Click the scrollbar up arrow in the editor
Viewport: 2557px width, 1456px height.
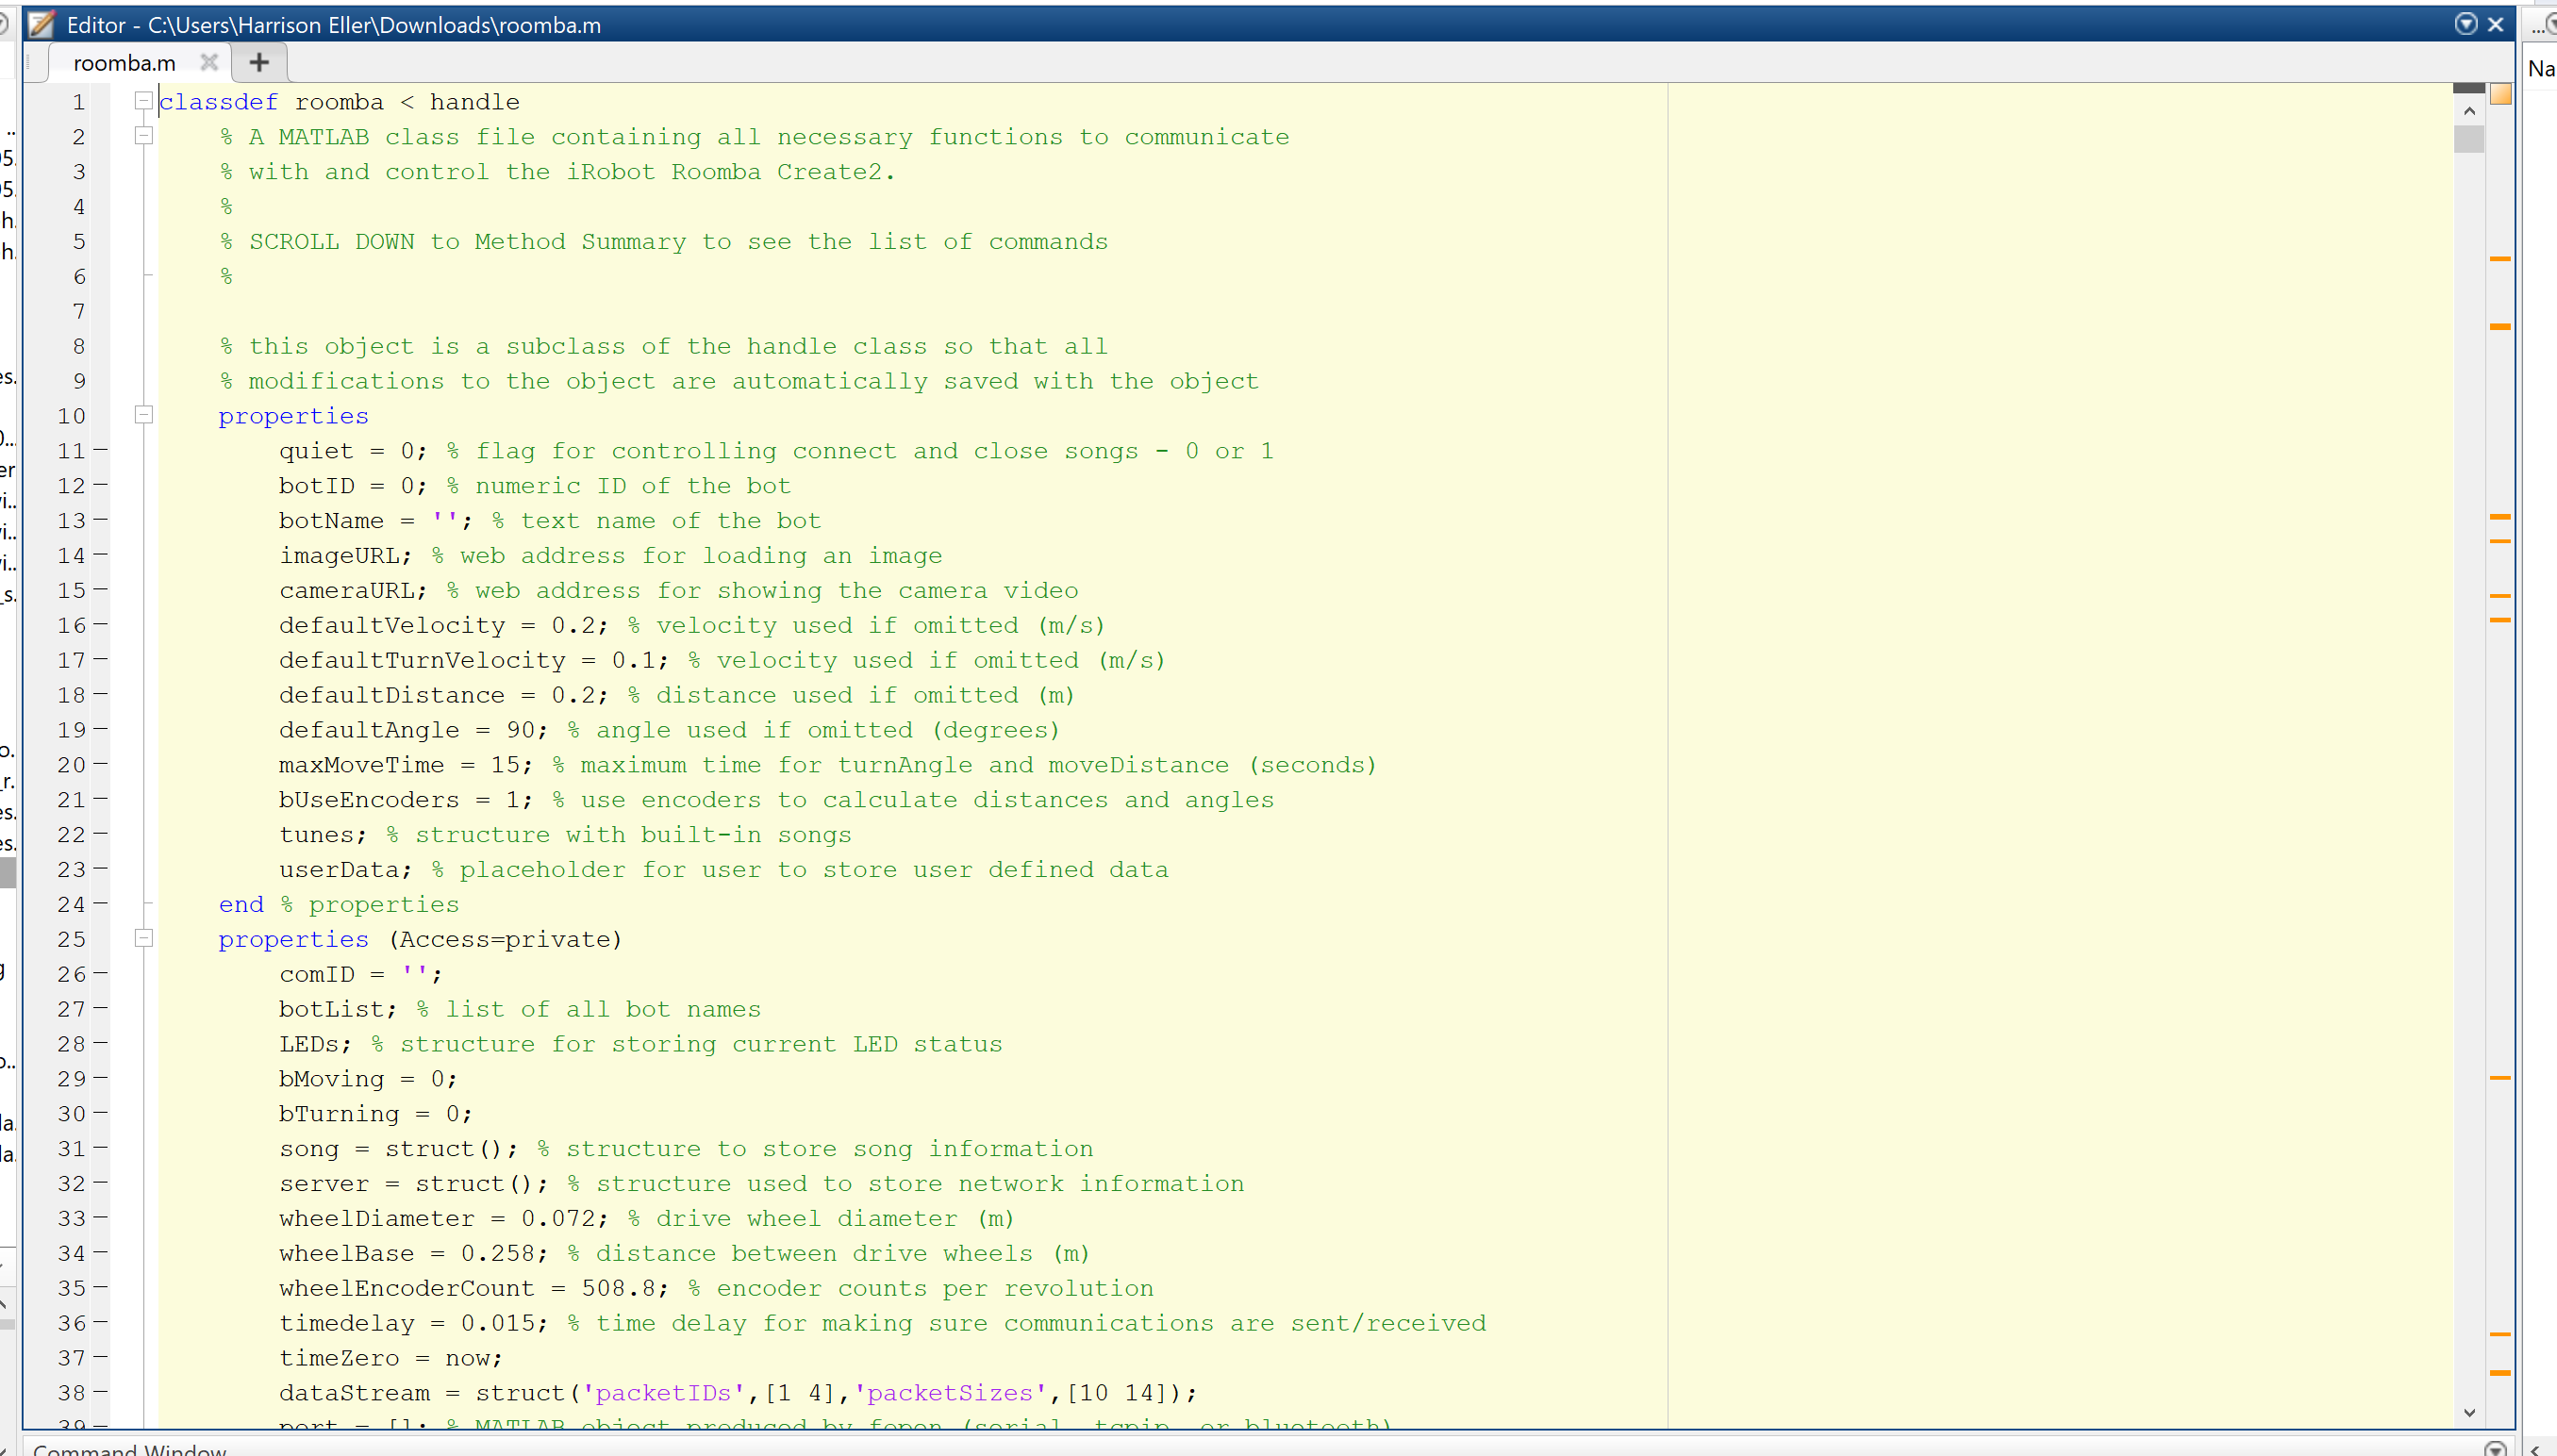(x=2469, y=112)
